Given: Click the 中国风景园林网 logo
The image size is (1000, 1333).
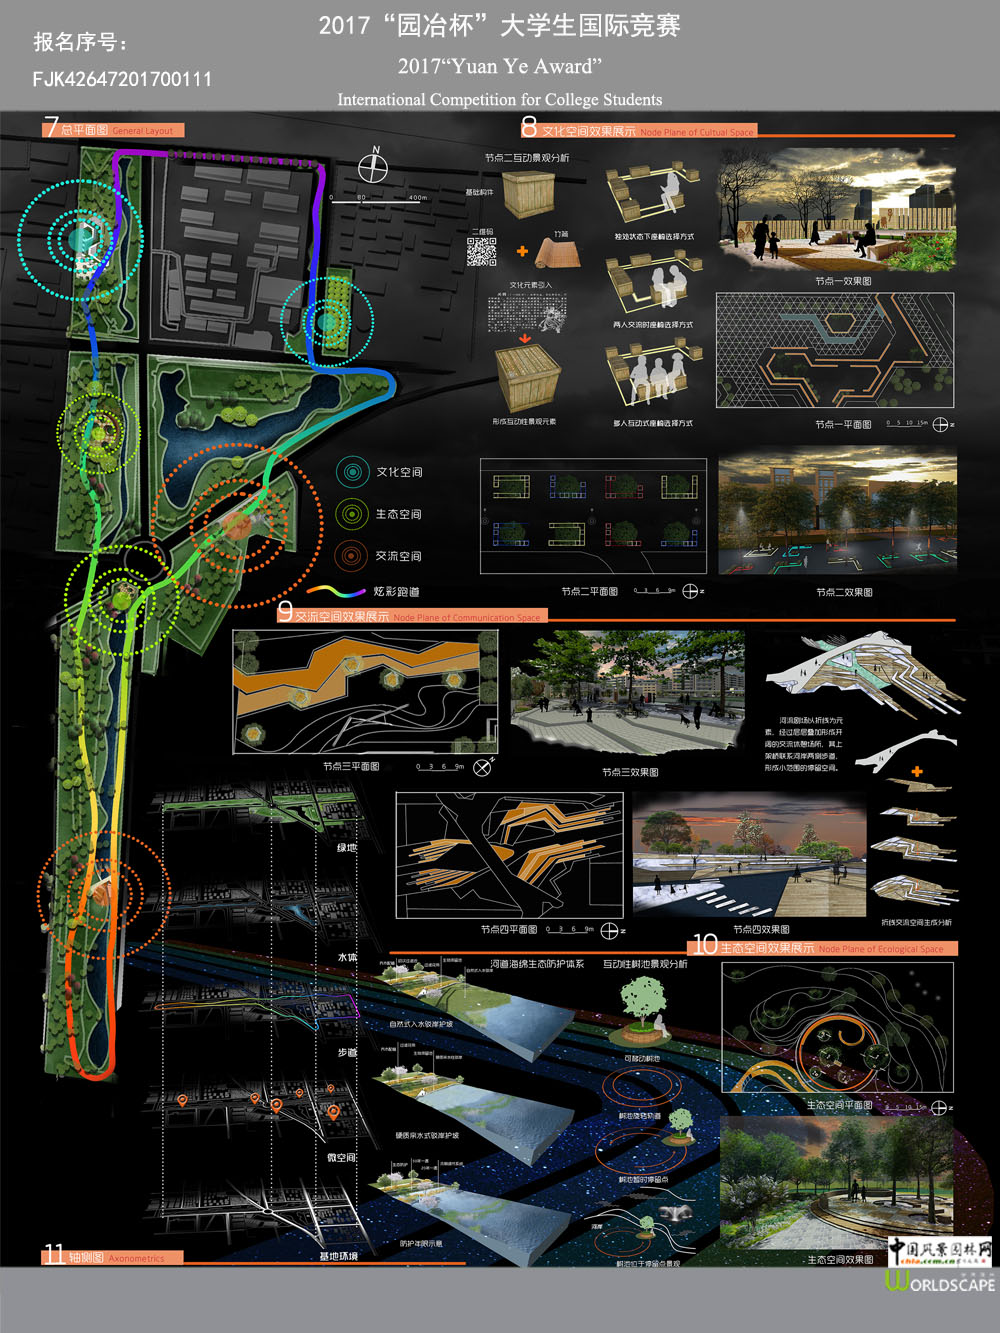Looking at the screenshot, I should [x=940, y=1252].
